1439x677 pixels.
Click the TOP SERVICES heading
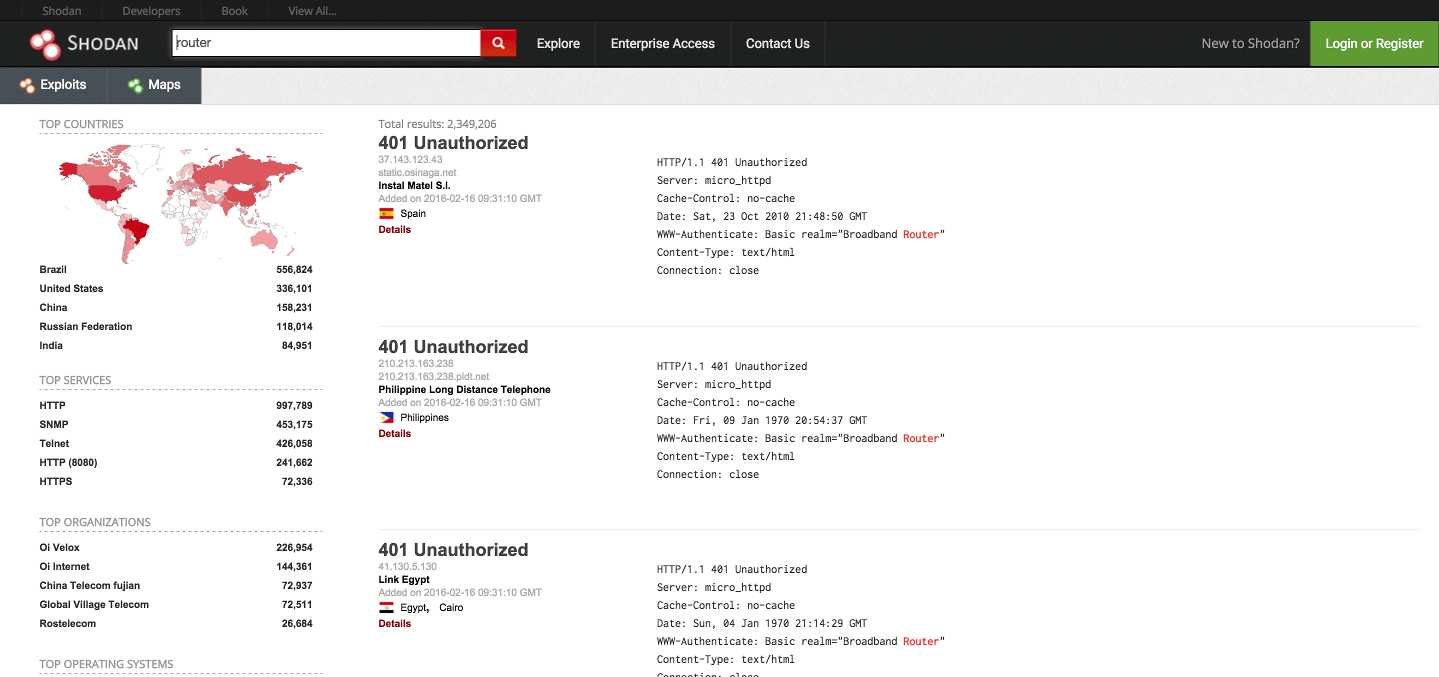tap(75, 380)
